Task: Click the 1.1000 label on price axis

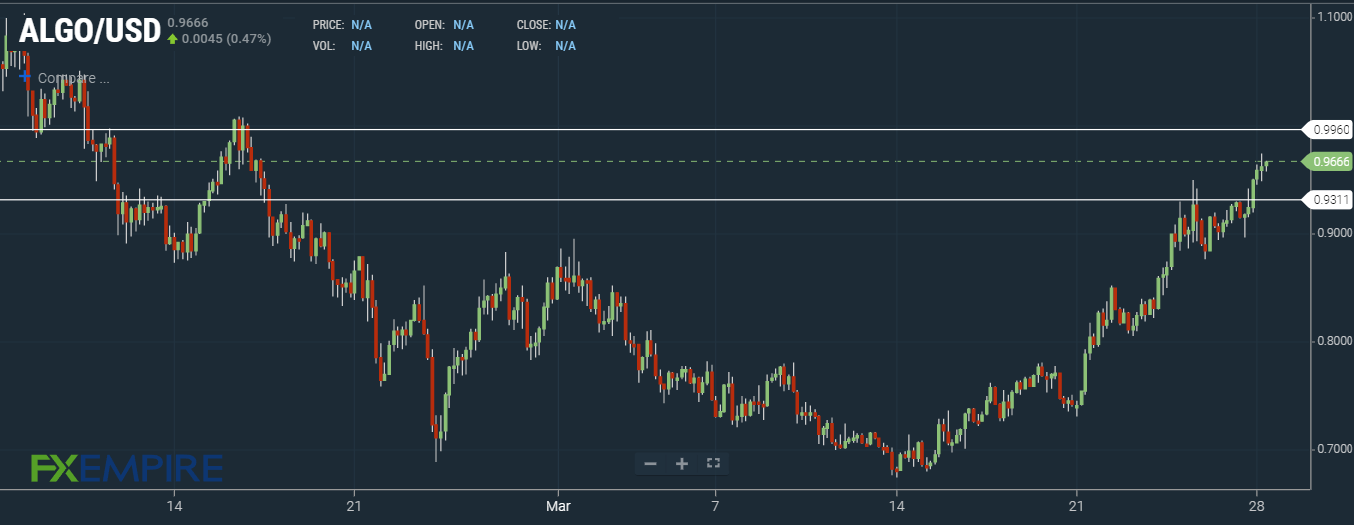Action: pyautogui.click(x=1334, y=17)
